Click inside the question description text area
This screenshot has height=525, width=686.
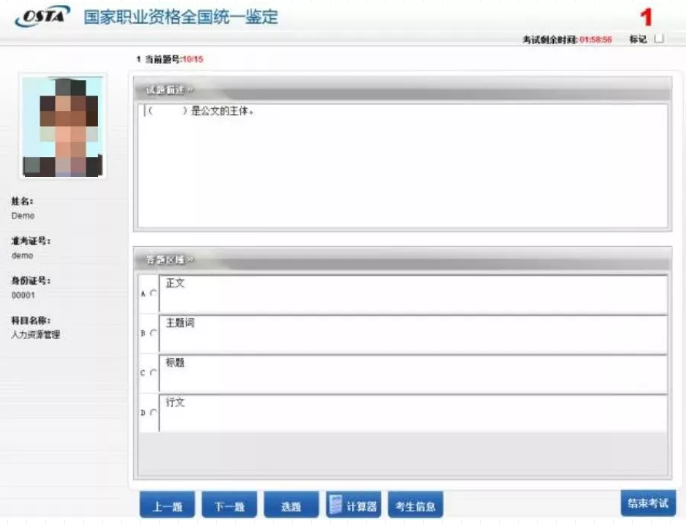401,165
